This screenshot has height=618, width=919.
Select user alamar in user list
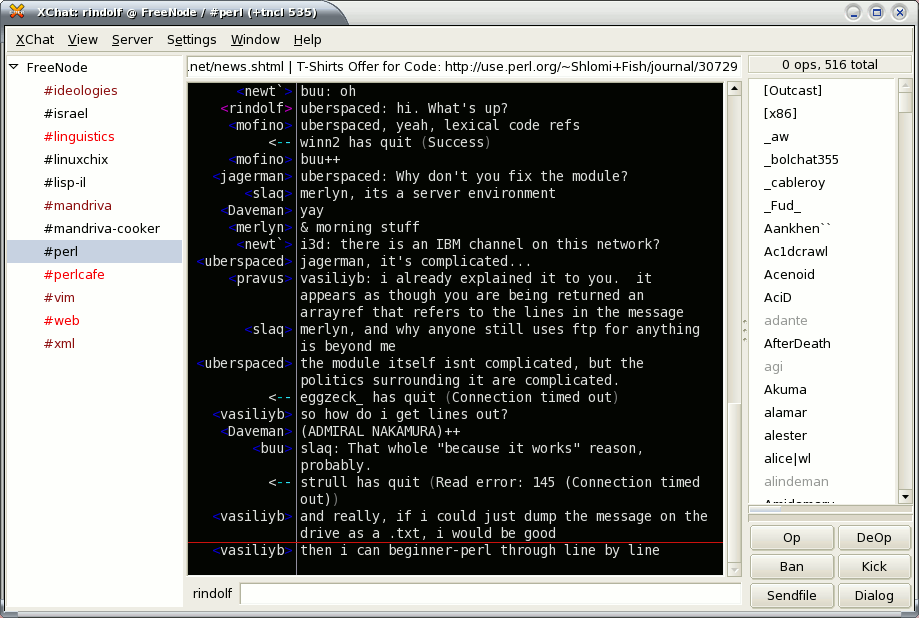[785, 412]
